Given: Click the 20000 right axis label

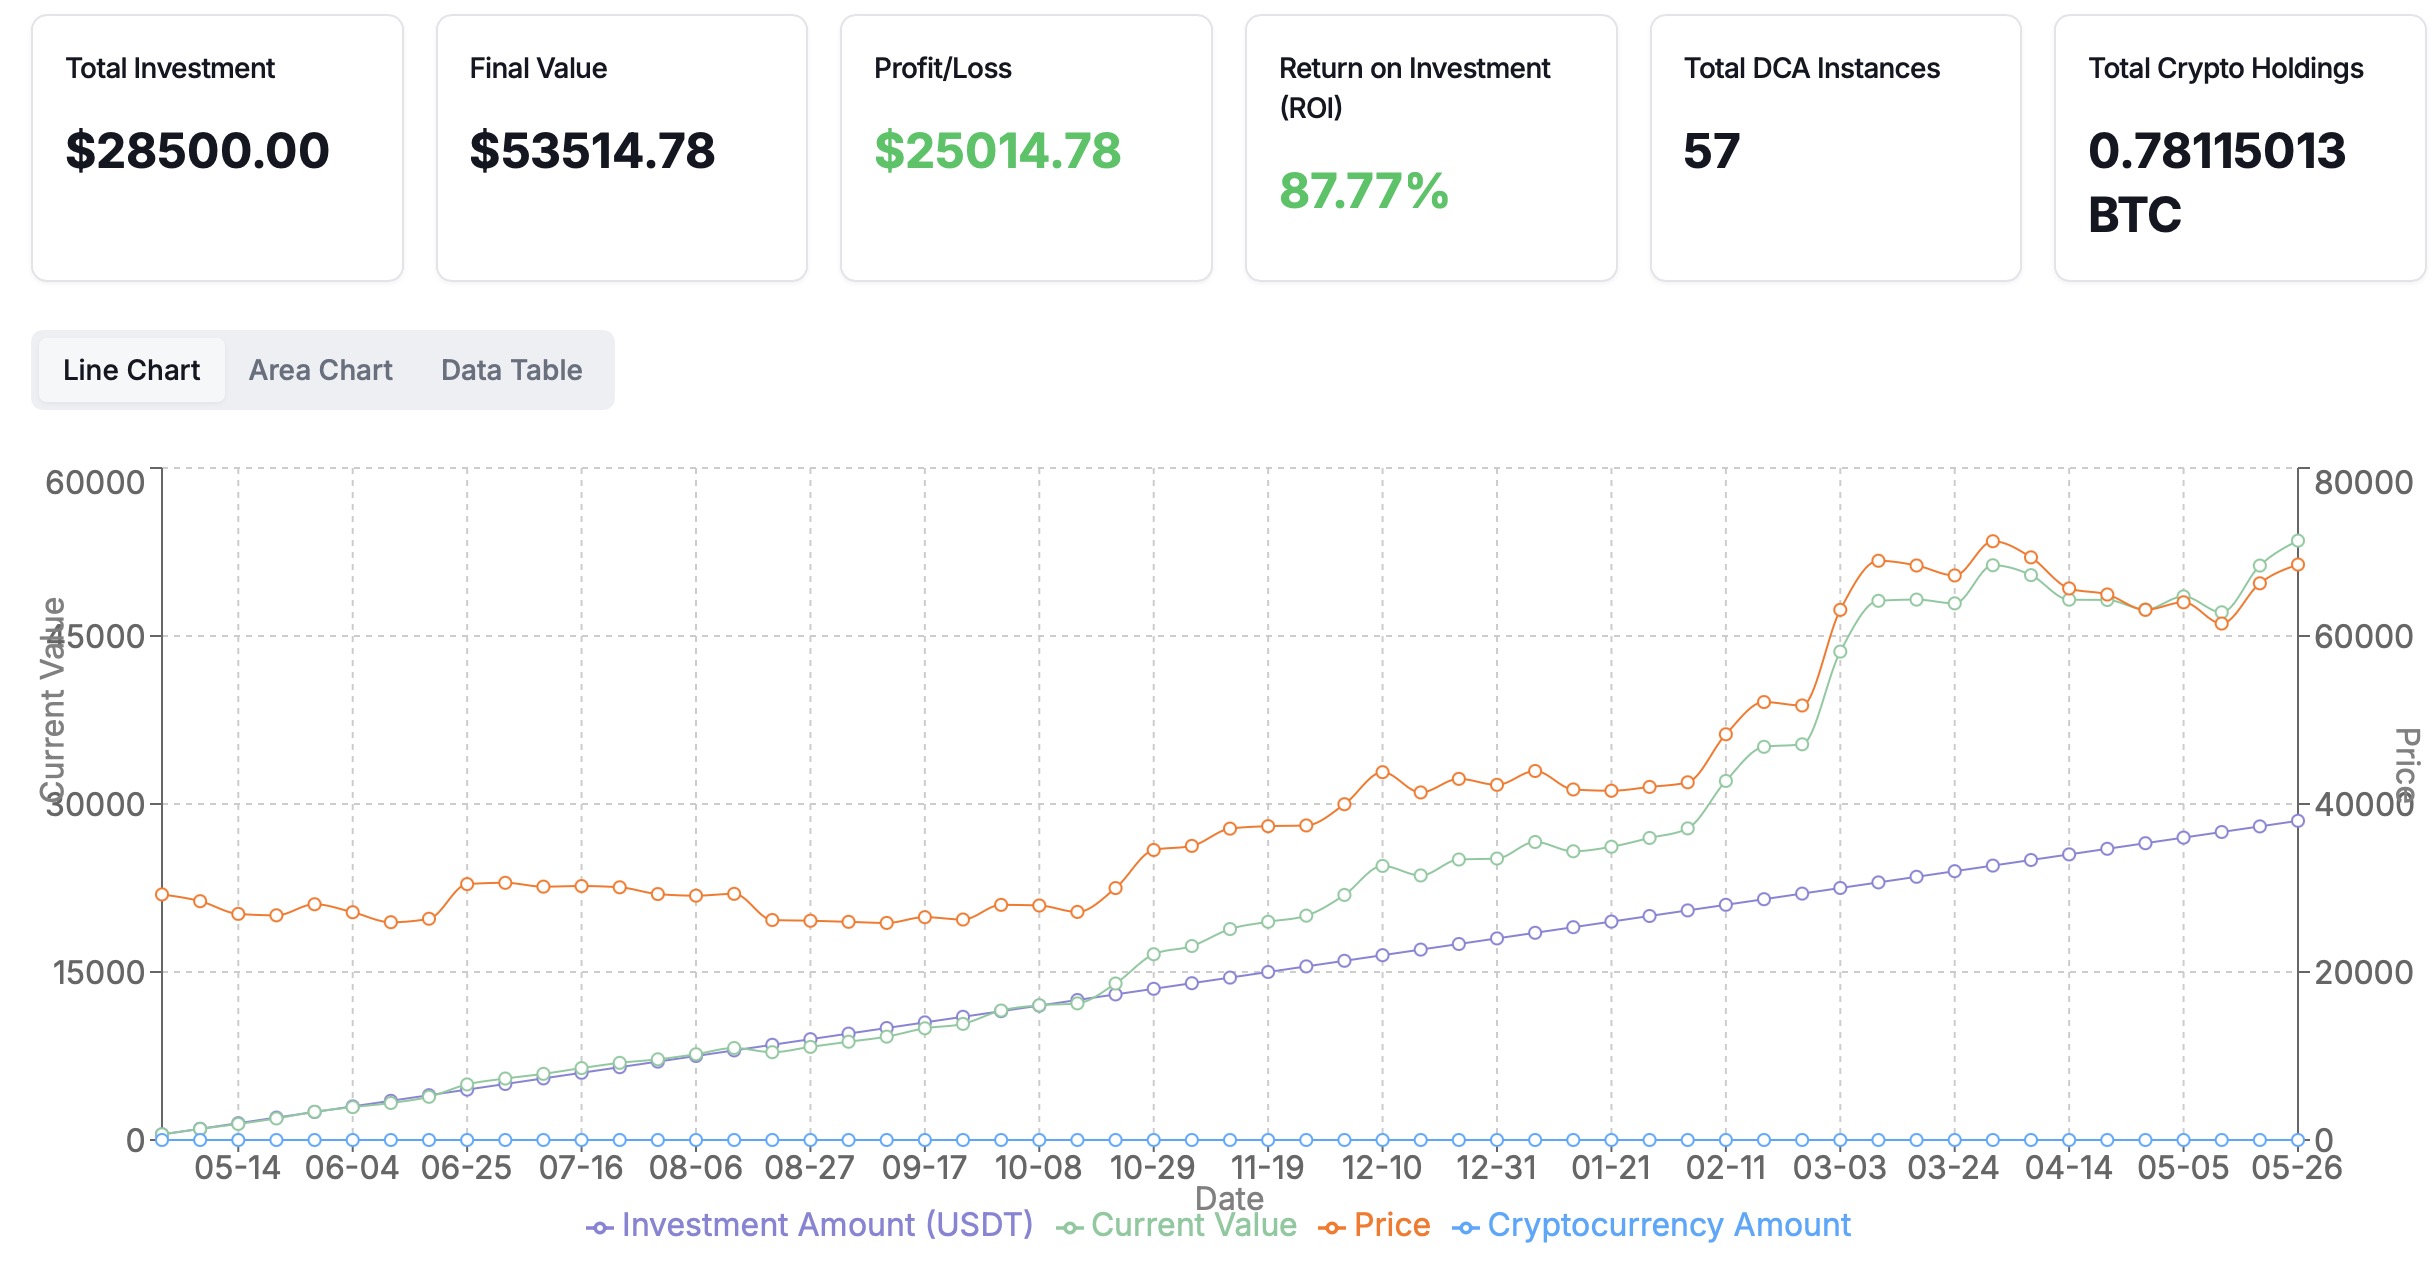Looking at the screenshot, I should tap(2363, 972).
